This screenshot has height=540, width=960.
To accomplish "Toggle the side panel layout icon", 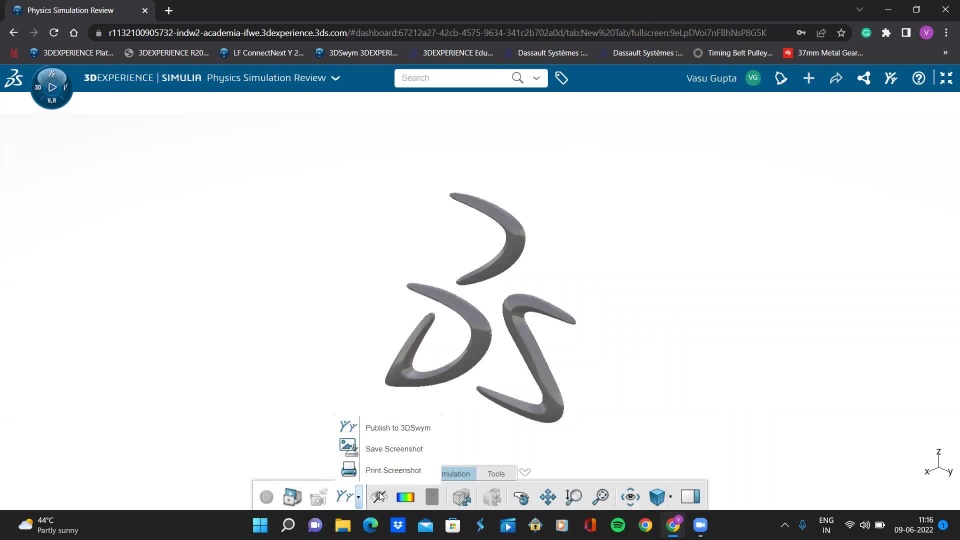I will coord(691,497).
